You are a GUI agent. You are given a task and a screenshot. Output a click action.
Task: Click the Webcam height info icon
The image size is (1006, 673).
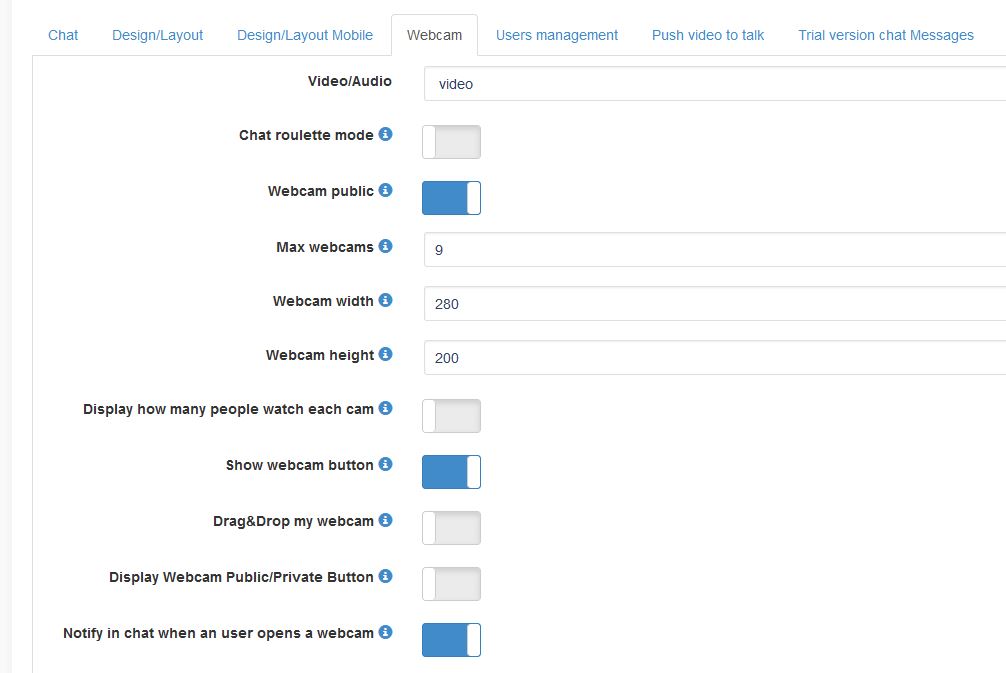tap(386, 354)
